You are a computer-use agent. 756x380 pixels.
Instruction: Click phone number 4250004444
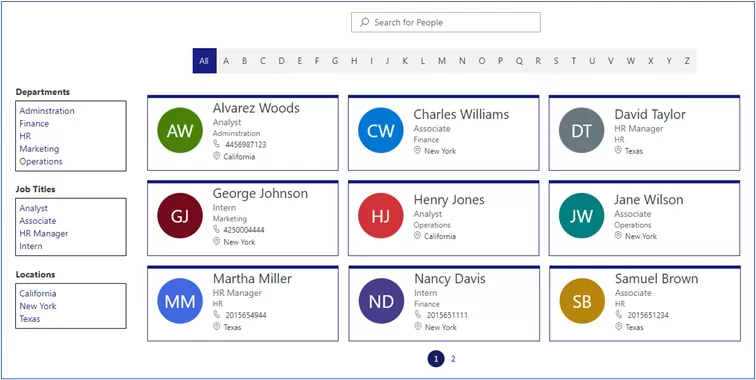pos(244,230)
